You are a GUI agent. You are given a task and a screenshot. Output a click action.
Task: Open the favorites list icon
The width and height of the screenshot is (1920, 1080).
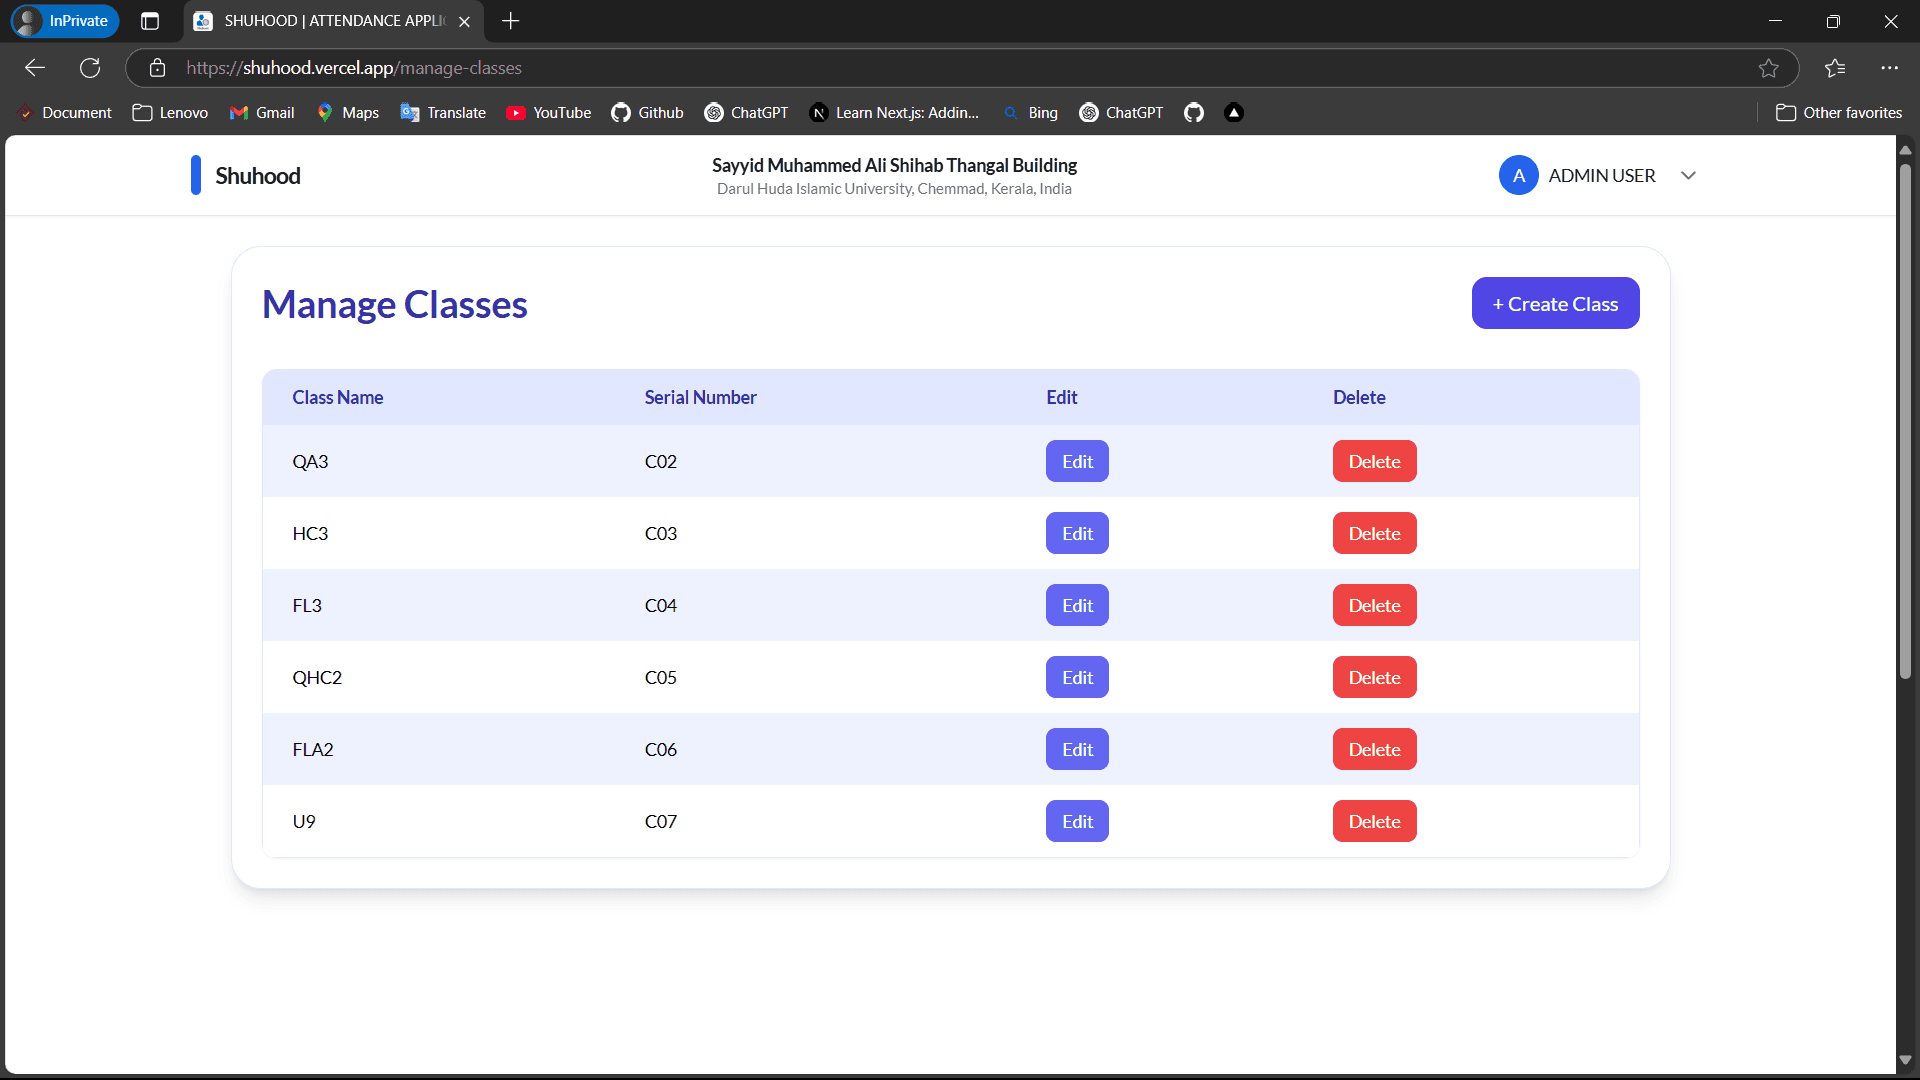(1835, 68)
